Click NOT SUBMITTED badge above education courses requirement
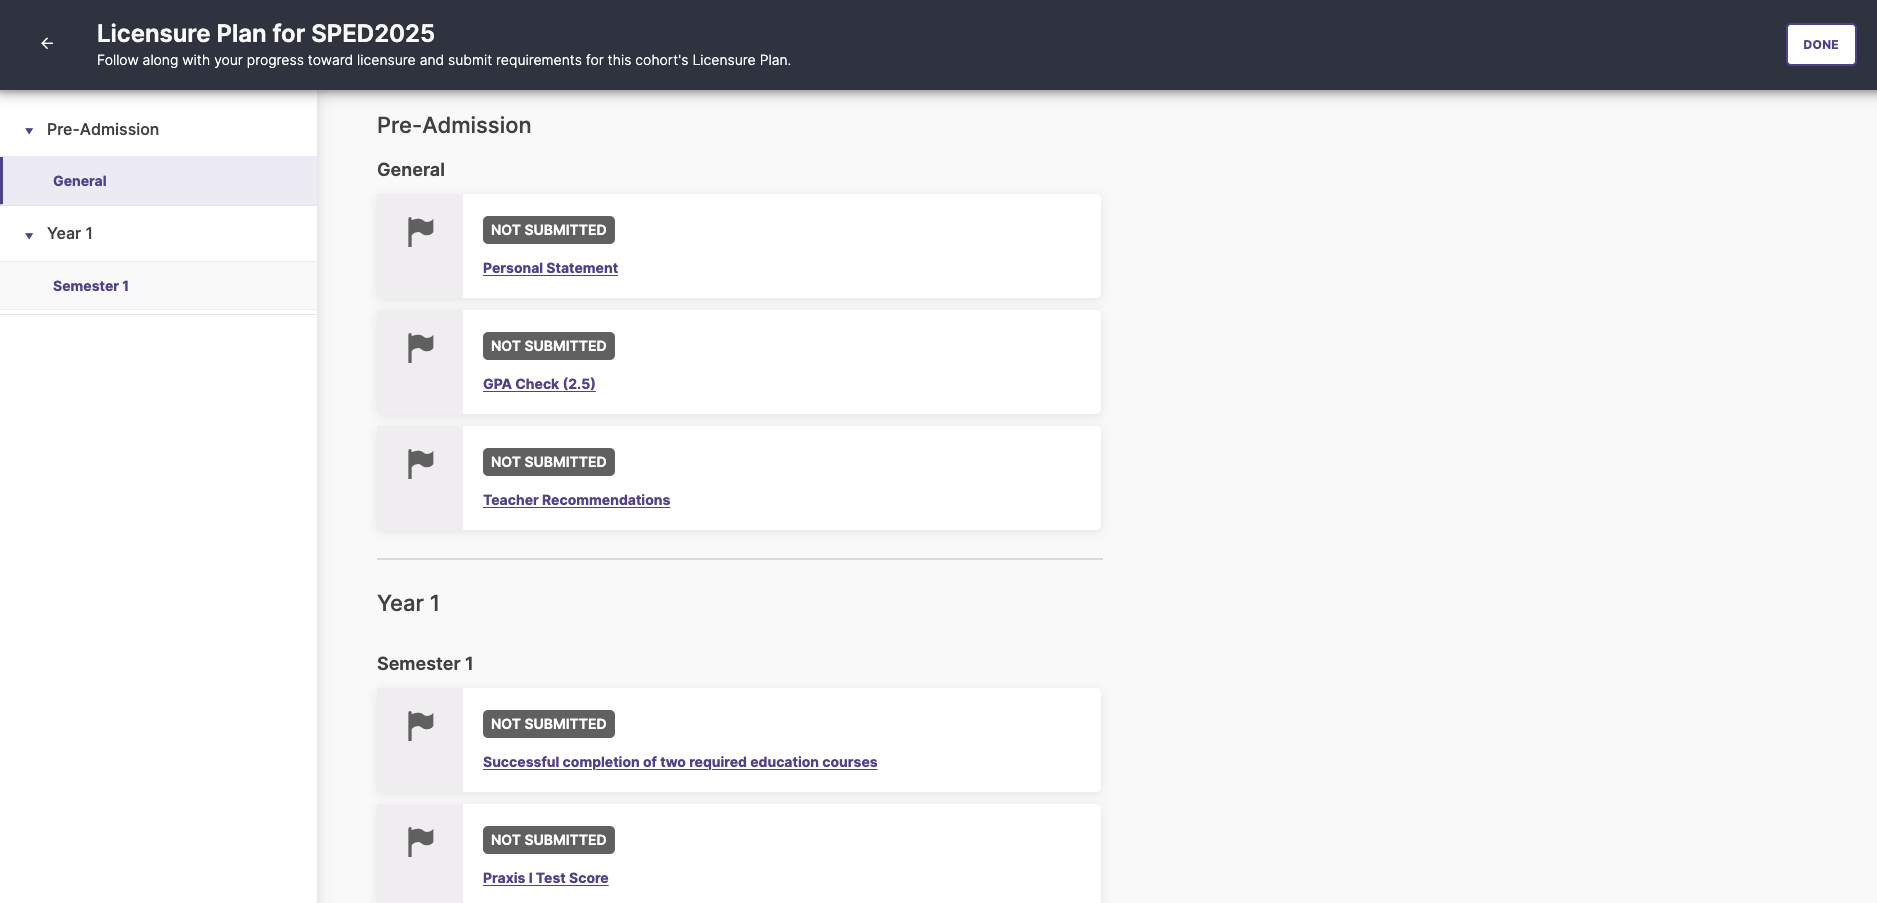1877x903 pixels. click(549, 724)
